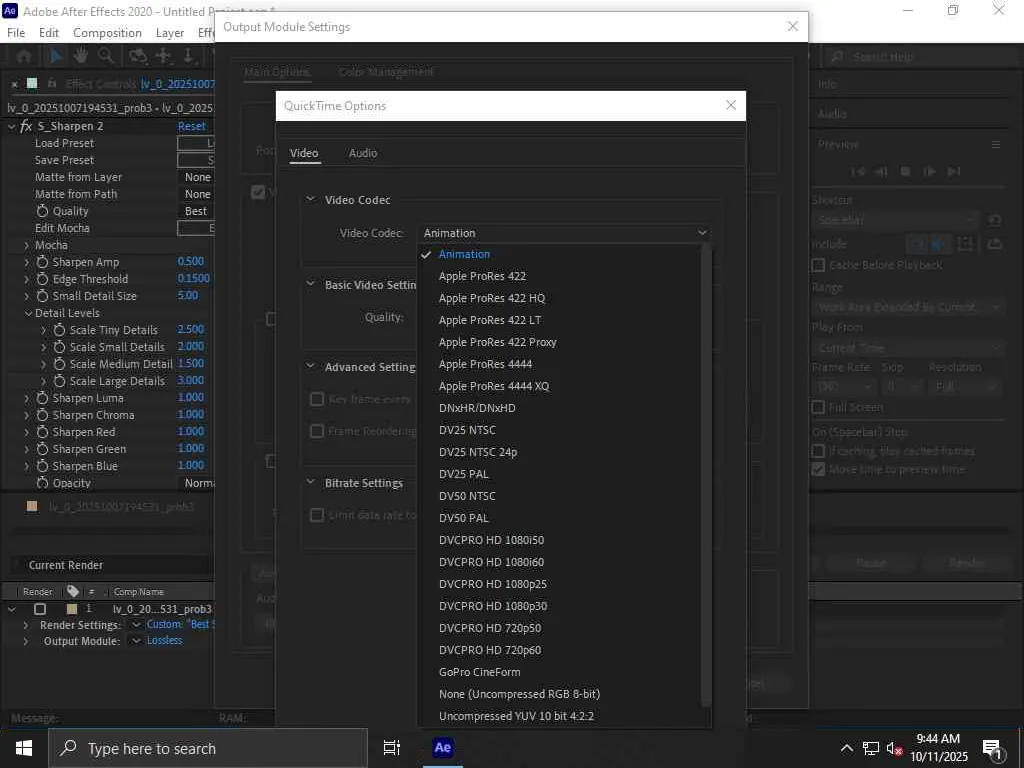Click Reset link for S_Sharpen 2
Image resolution: width=1024 pixels, height=768 pixels.
[x=191, y=126]
